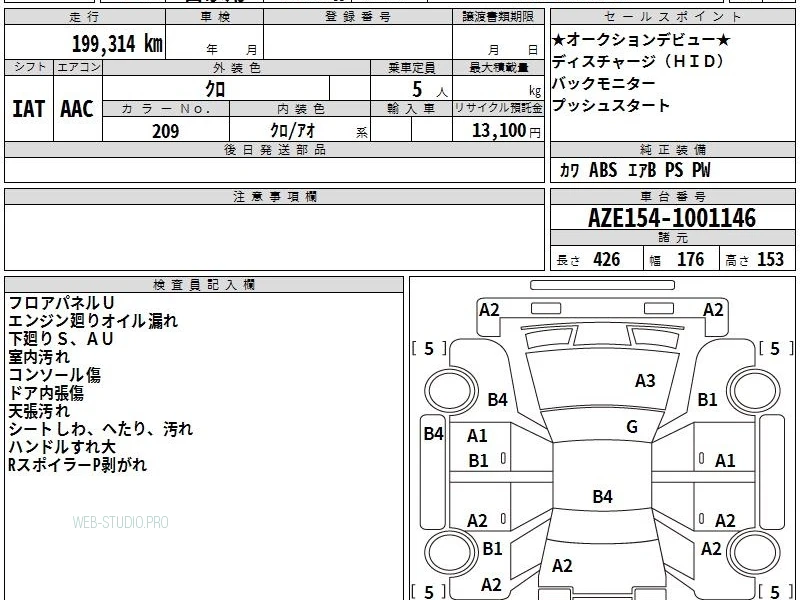Select the A3 mark on the hood
The height and width of the screenshot is (600, 800).
click(x=645, y=381)
